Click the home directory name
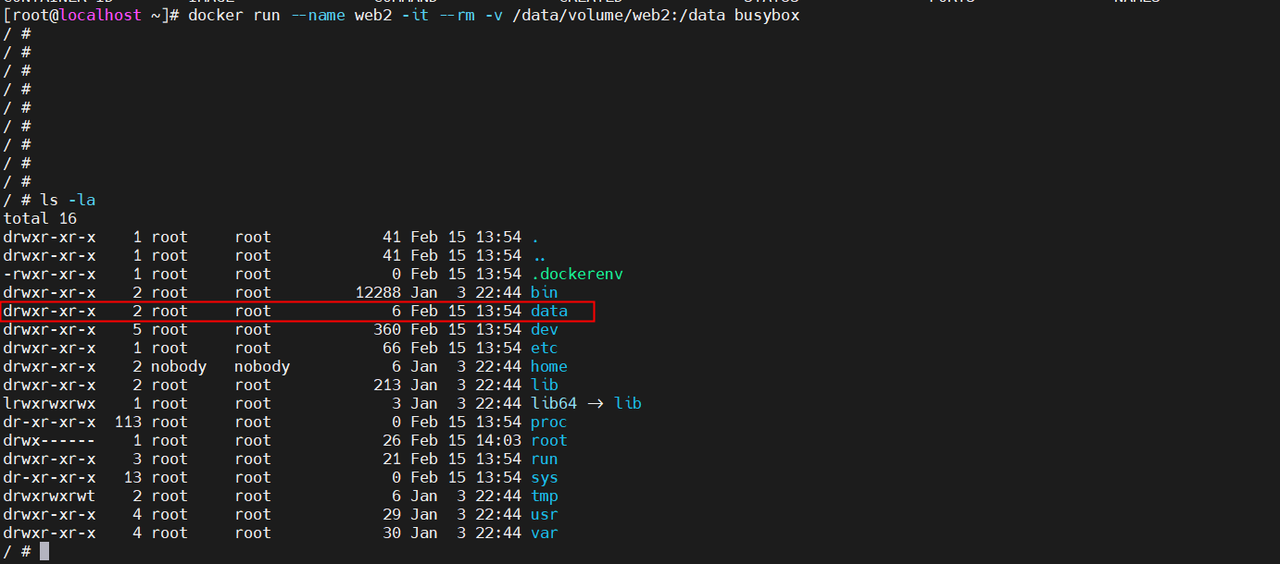 (x=549, y=367)
